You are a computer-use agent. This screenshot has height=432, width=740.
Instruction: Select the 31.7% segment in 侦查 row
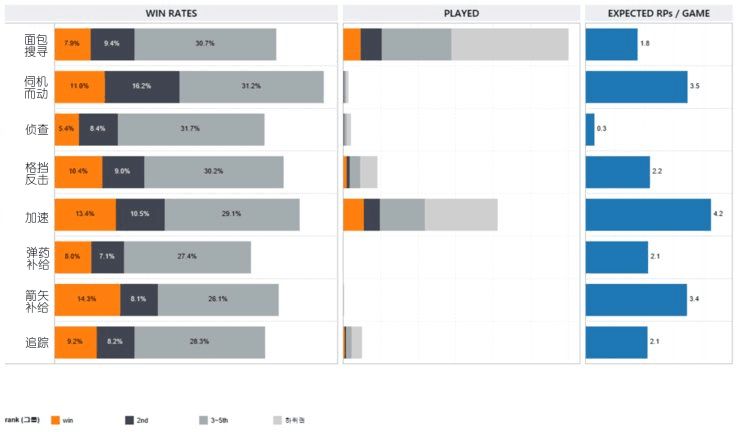tap(191, 129)
